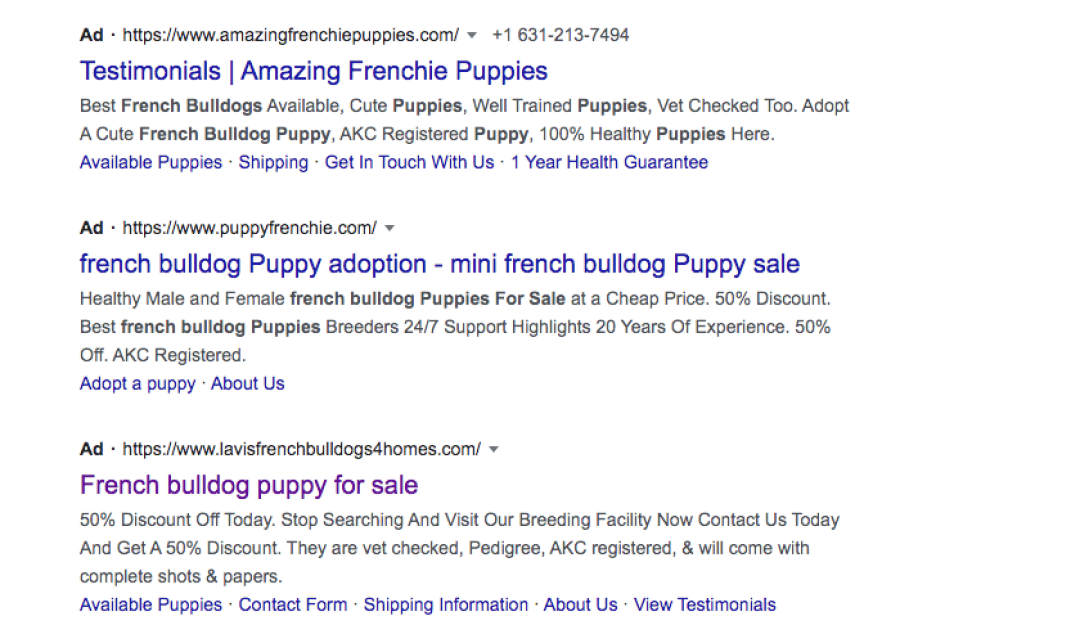1080x643 pixels.
Task: Open 'About Us' under puppyfrenchie ad
Action: point(248,384)
